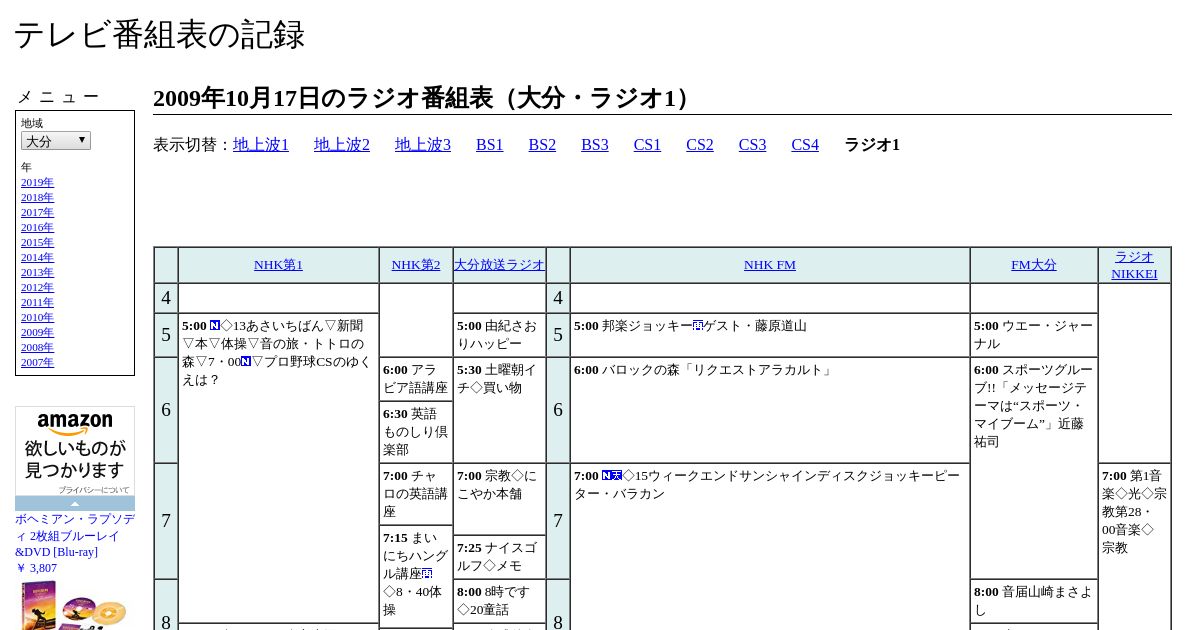The height and width of the screenshot is (630, 1200).
Task: Click the Bohemian Rhapsody Blu-ray product thumbnail
Action: click(75, 605)
